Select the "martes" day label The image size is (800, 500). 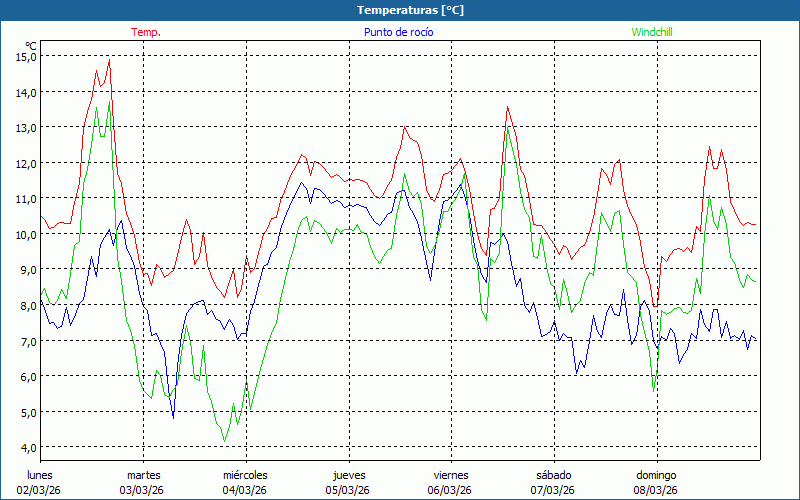143,475
